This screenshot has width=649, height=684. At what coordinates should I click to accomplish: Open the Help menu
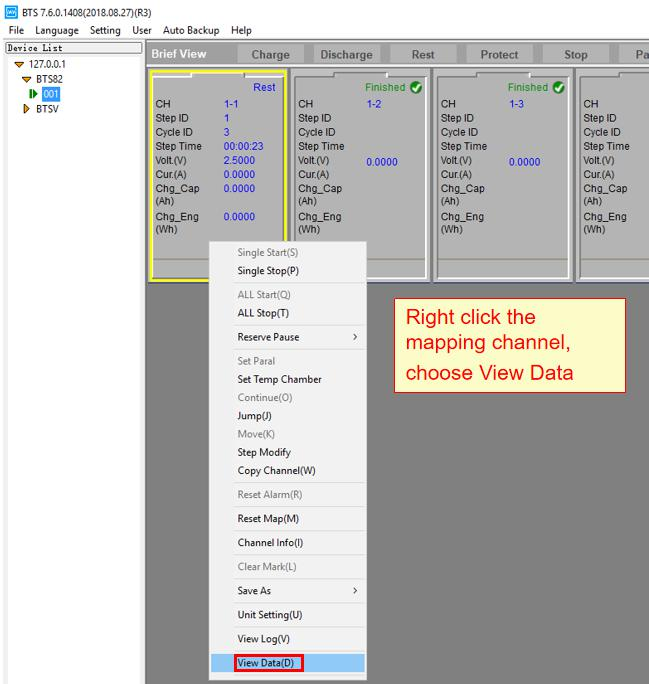pyautogui.click(x=241, y=31)
